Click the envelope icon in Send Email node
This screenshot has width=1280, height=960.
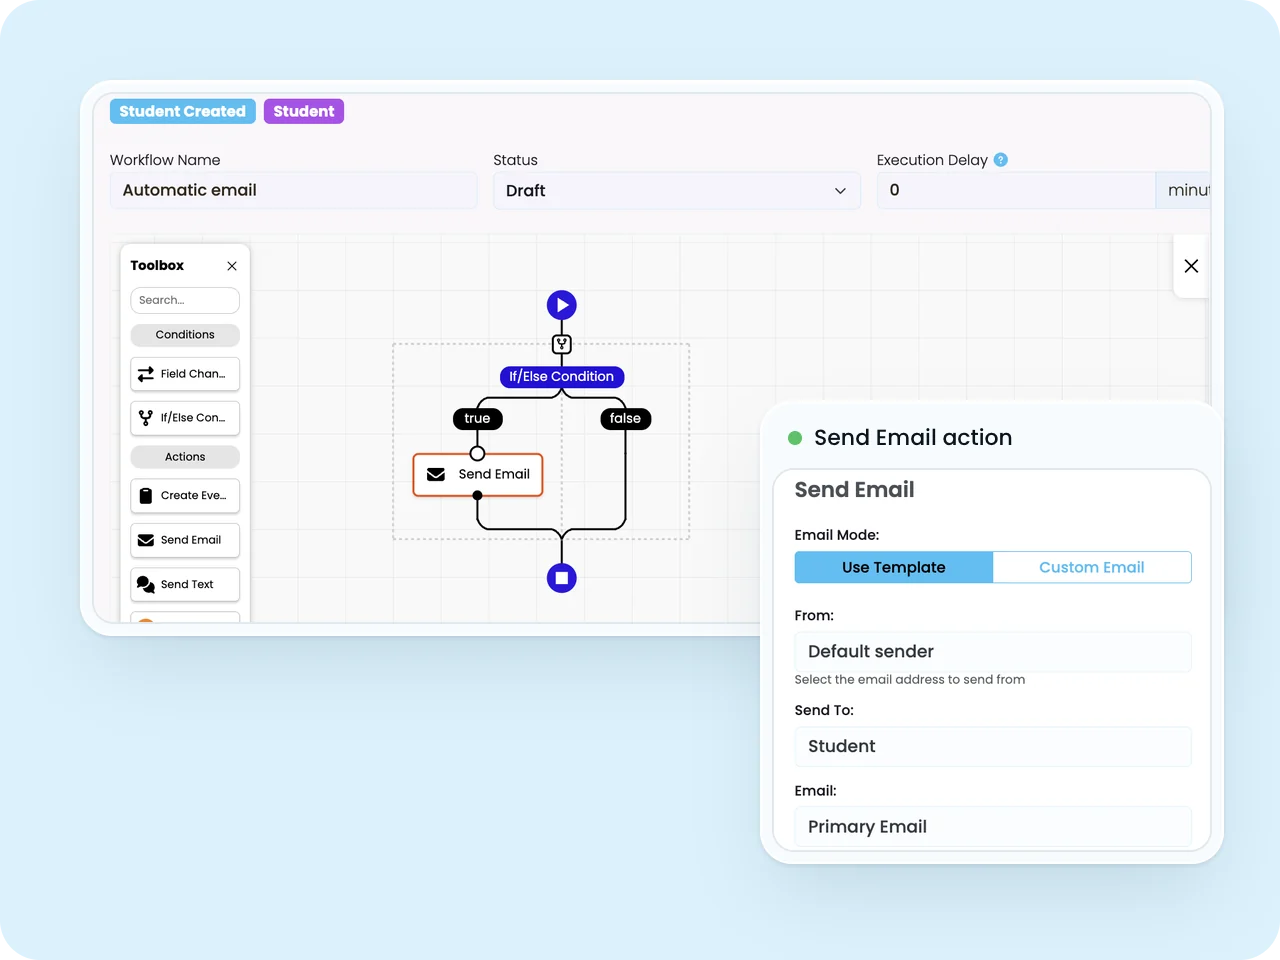pyautogui.click(x=436, y=474)
